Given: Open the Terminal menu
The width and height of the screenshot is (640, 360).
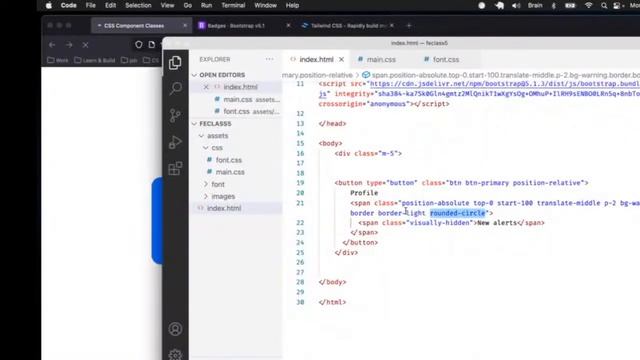Looking at the screenshot, I should point(233,5).
